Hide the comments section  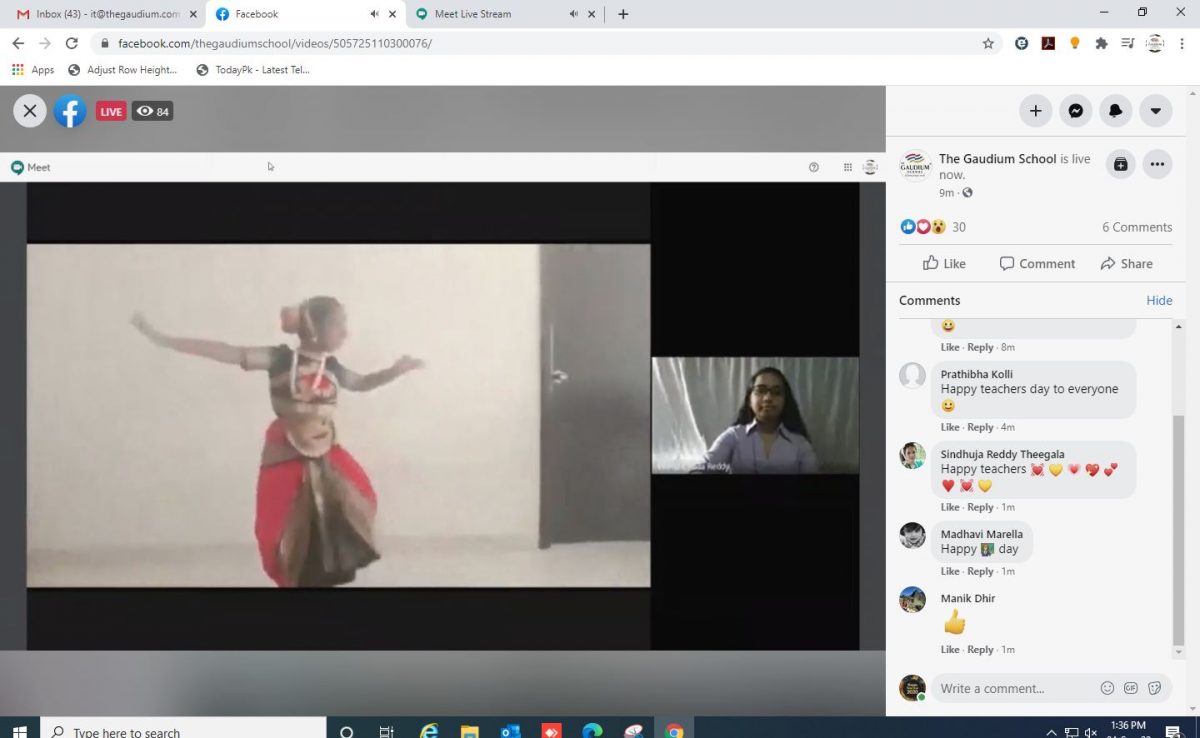click(1158, 300)
